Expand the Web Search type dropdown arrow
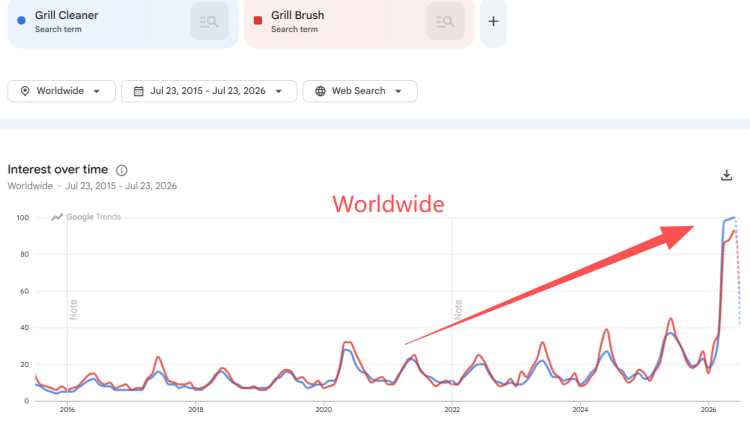Screen dimensions: 750x424 click(398, 91)
